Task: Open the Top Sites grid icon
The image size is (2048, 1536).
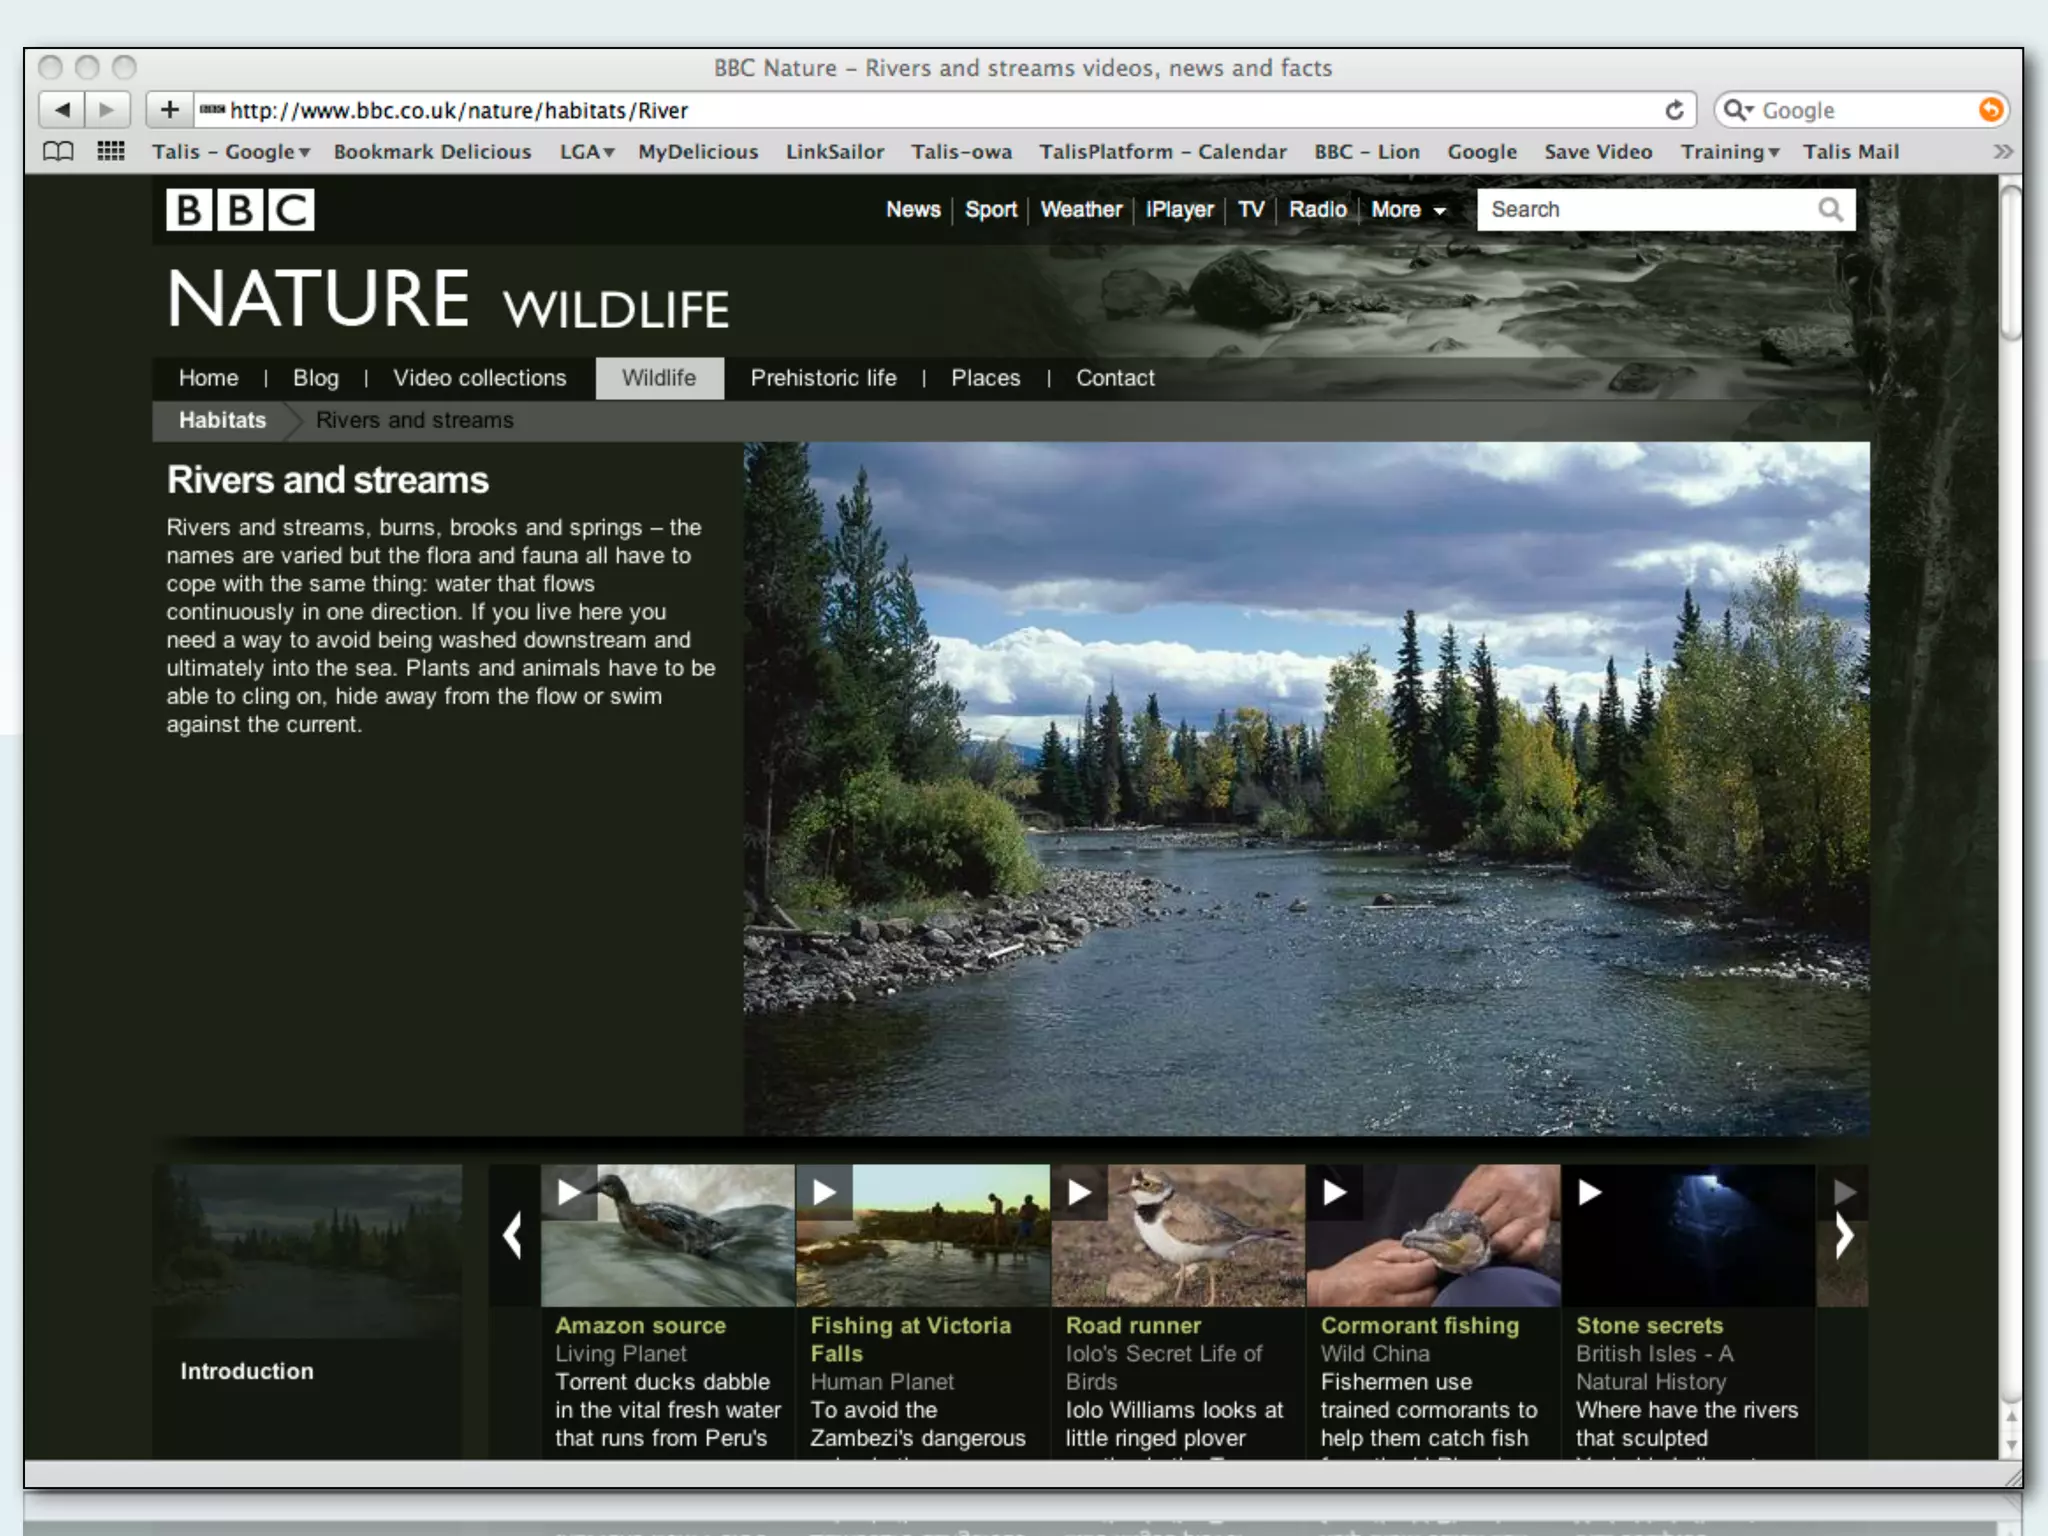Action: [111, 152]
